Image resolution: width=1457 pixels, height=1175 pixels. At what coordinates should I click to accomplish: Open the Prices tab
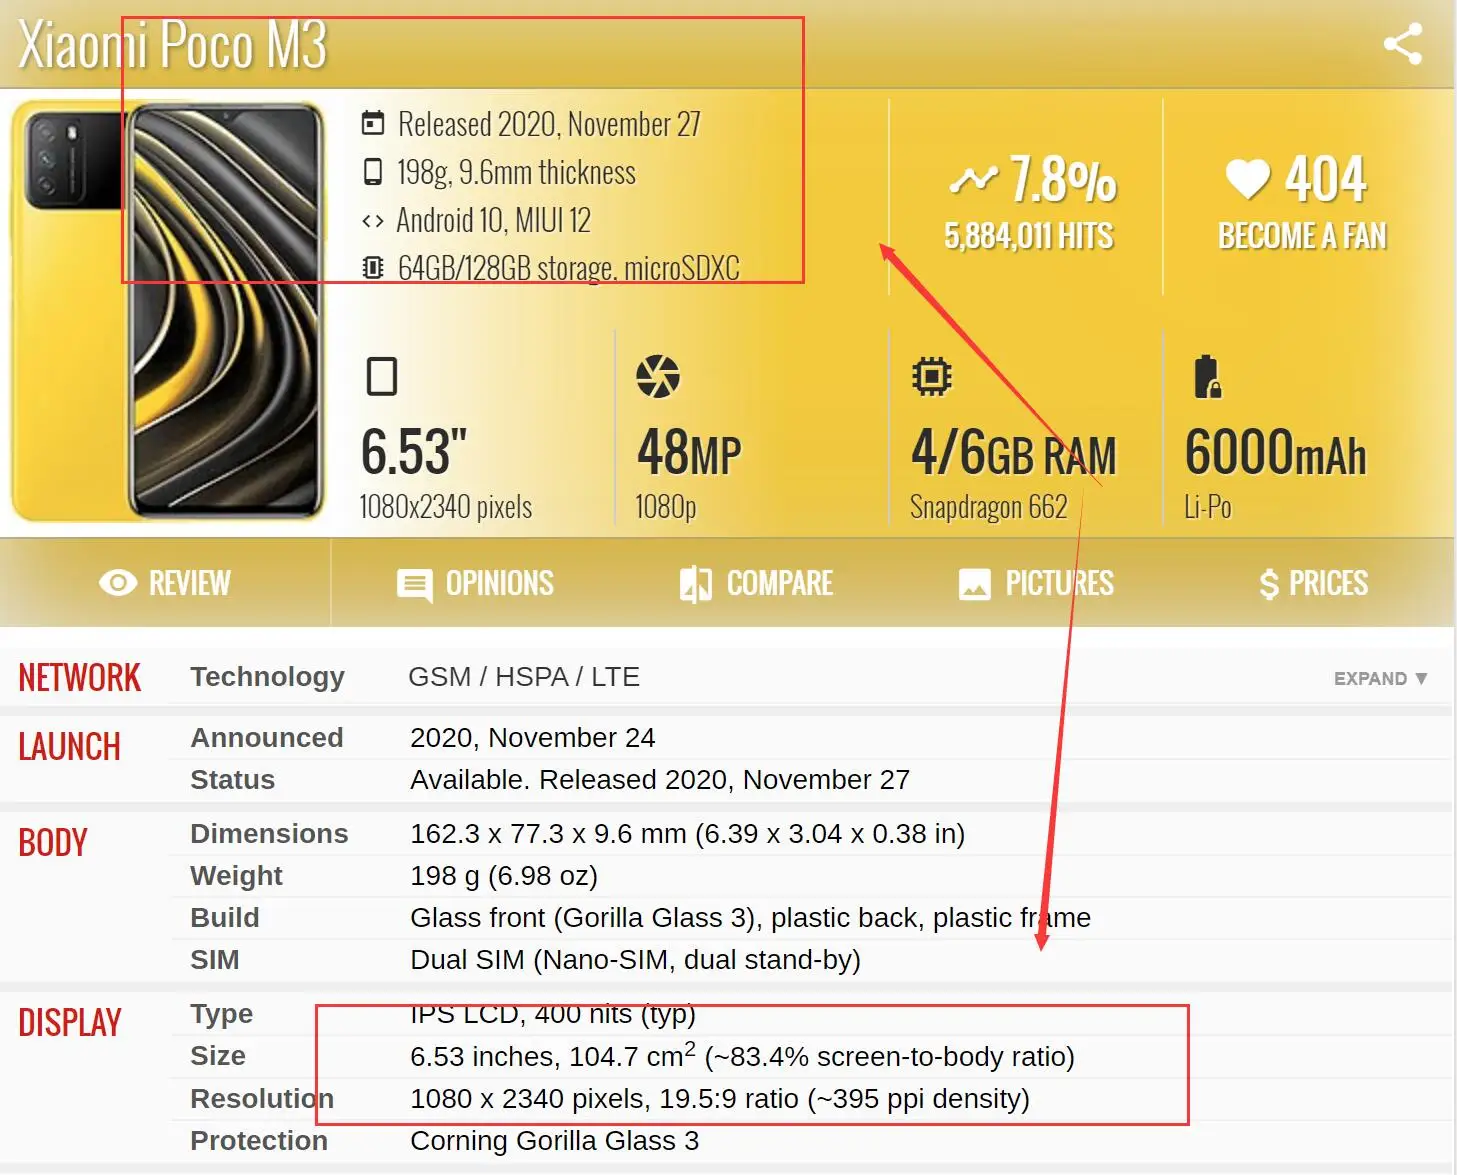point(1314,583)
